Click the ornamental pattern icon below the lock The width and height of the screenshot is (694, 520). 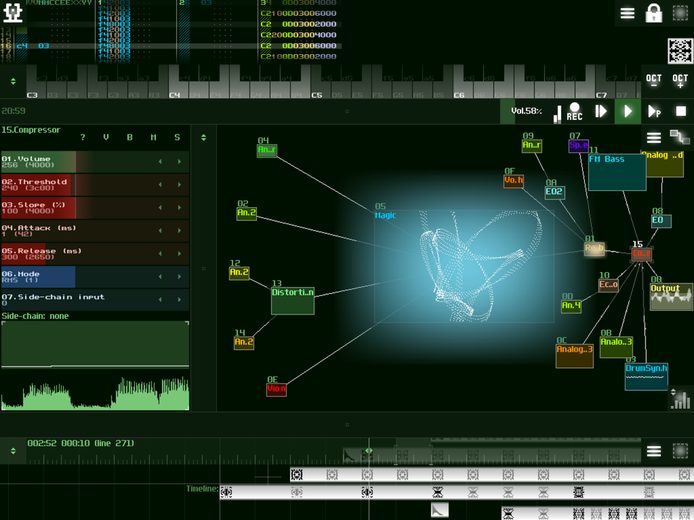coord(680,51)
